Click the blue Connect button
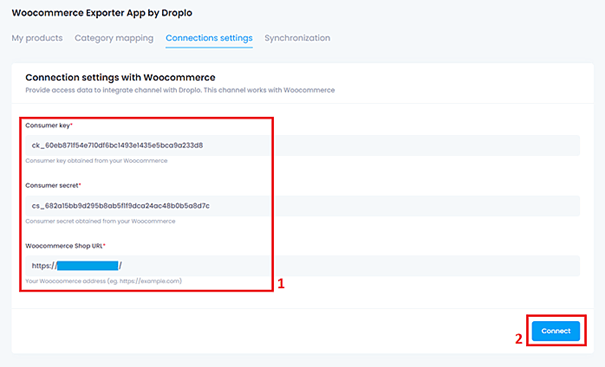 556,331
